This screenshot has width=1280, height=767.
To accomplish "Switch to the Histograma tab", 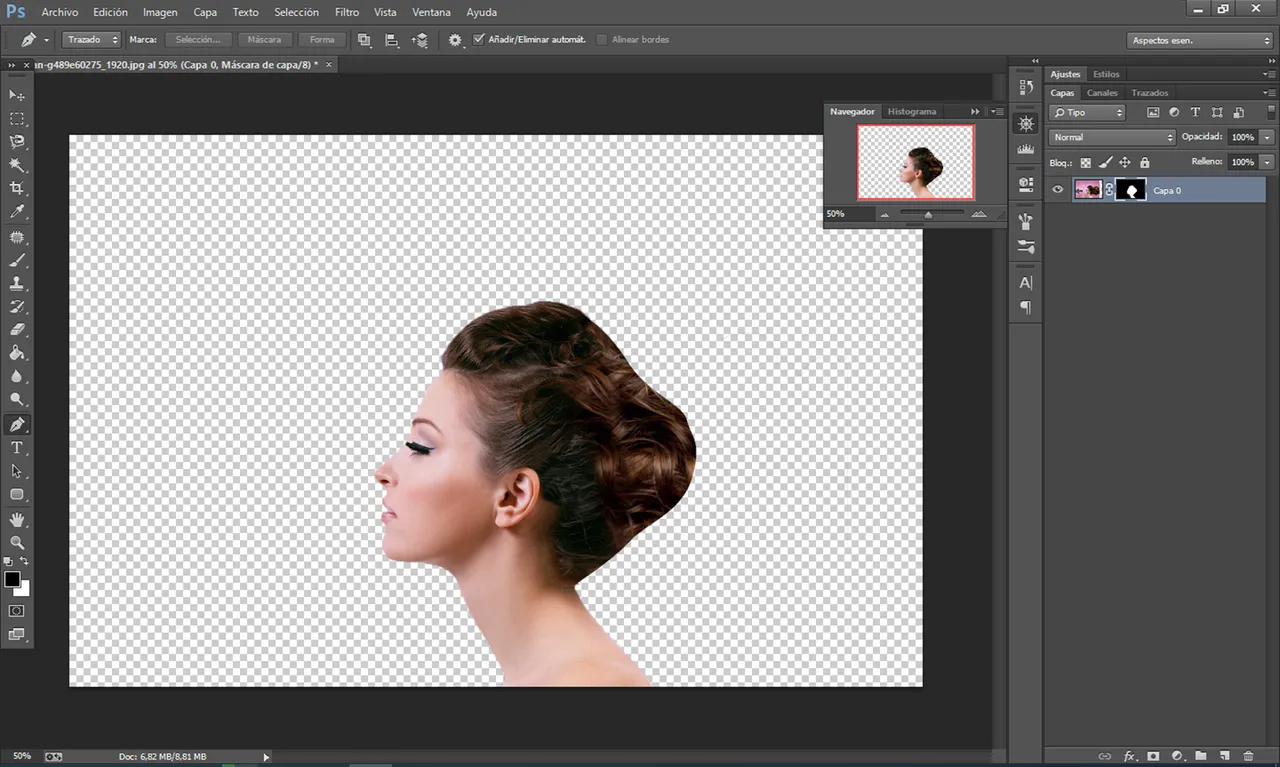I will coord(912,112).
